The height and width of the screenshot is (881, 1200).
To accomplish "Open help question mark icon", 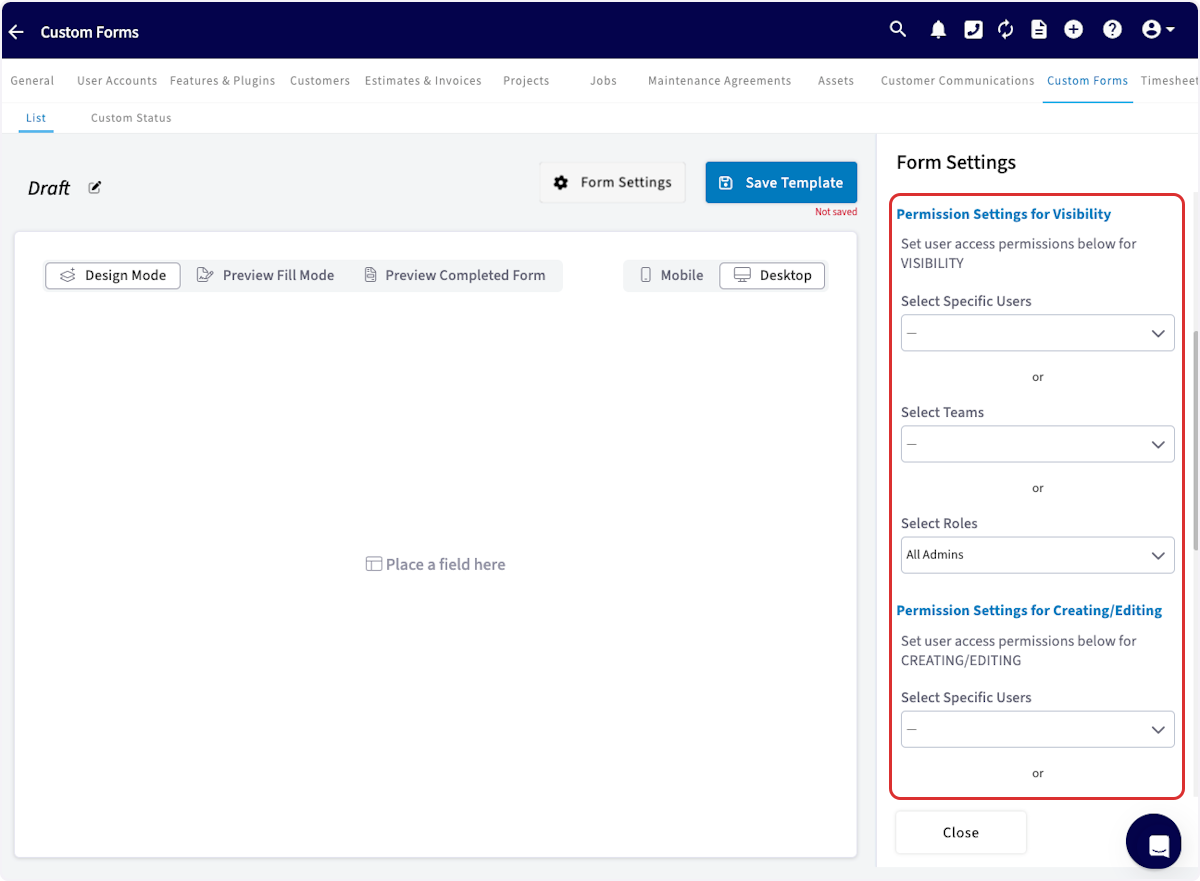I will click(x=1112, y=30).
